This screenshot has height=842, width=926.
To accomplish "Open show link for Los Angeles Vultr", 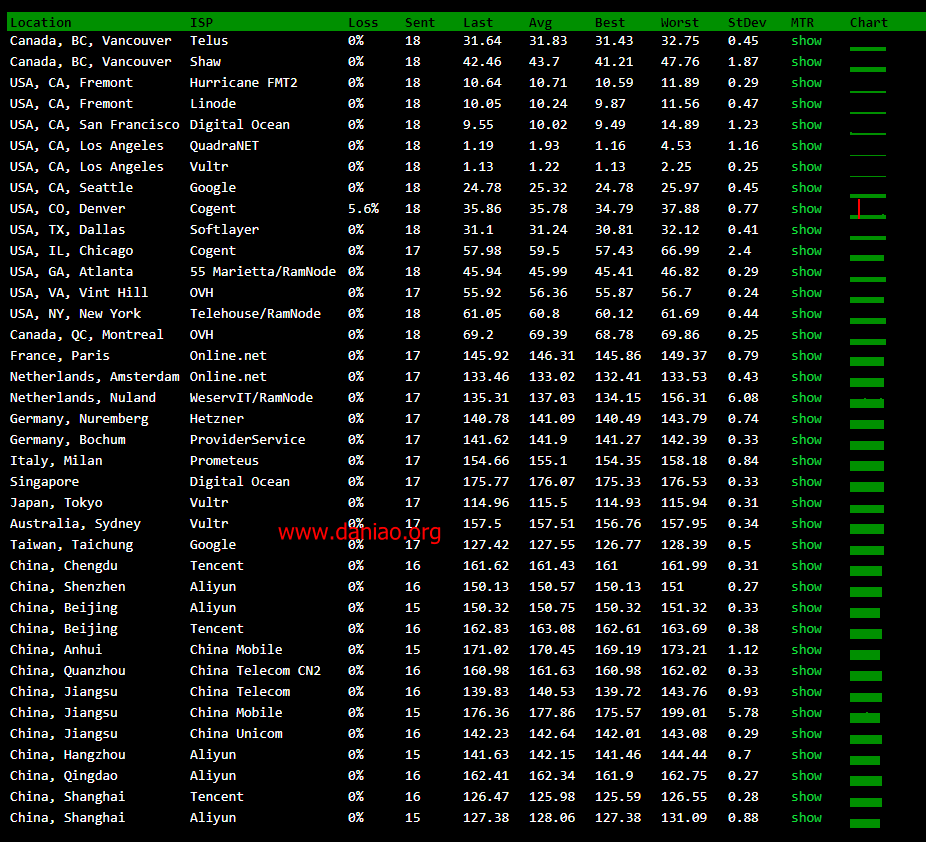I will [x=806, y=167].
